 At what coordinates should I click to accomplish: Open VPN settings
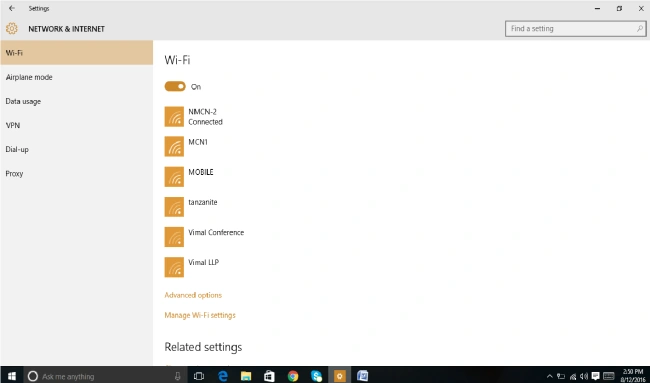(x=77, y=125)
